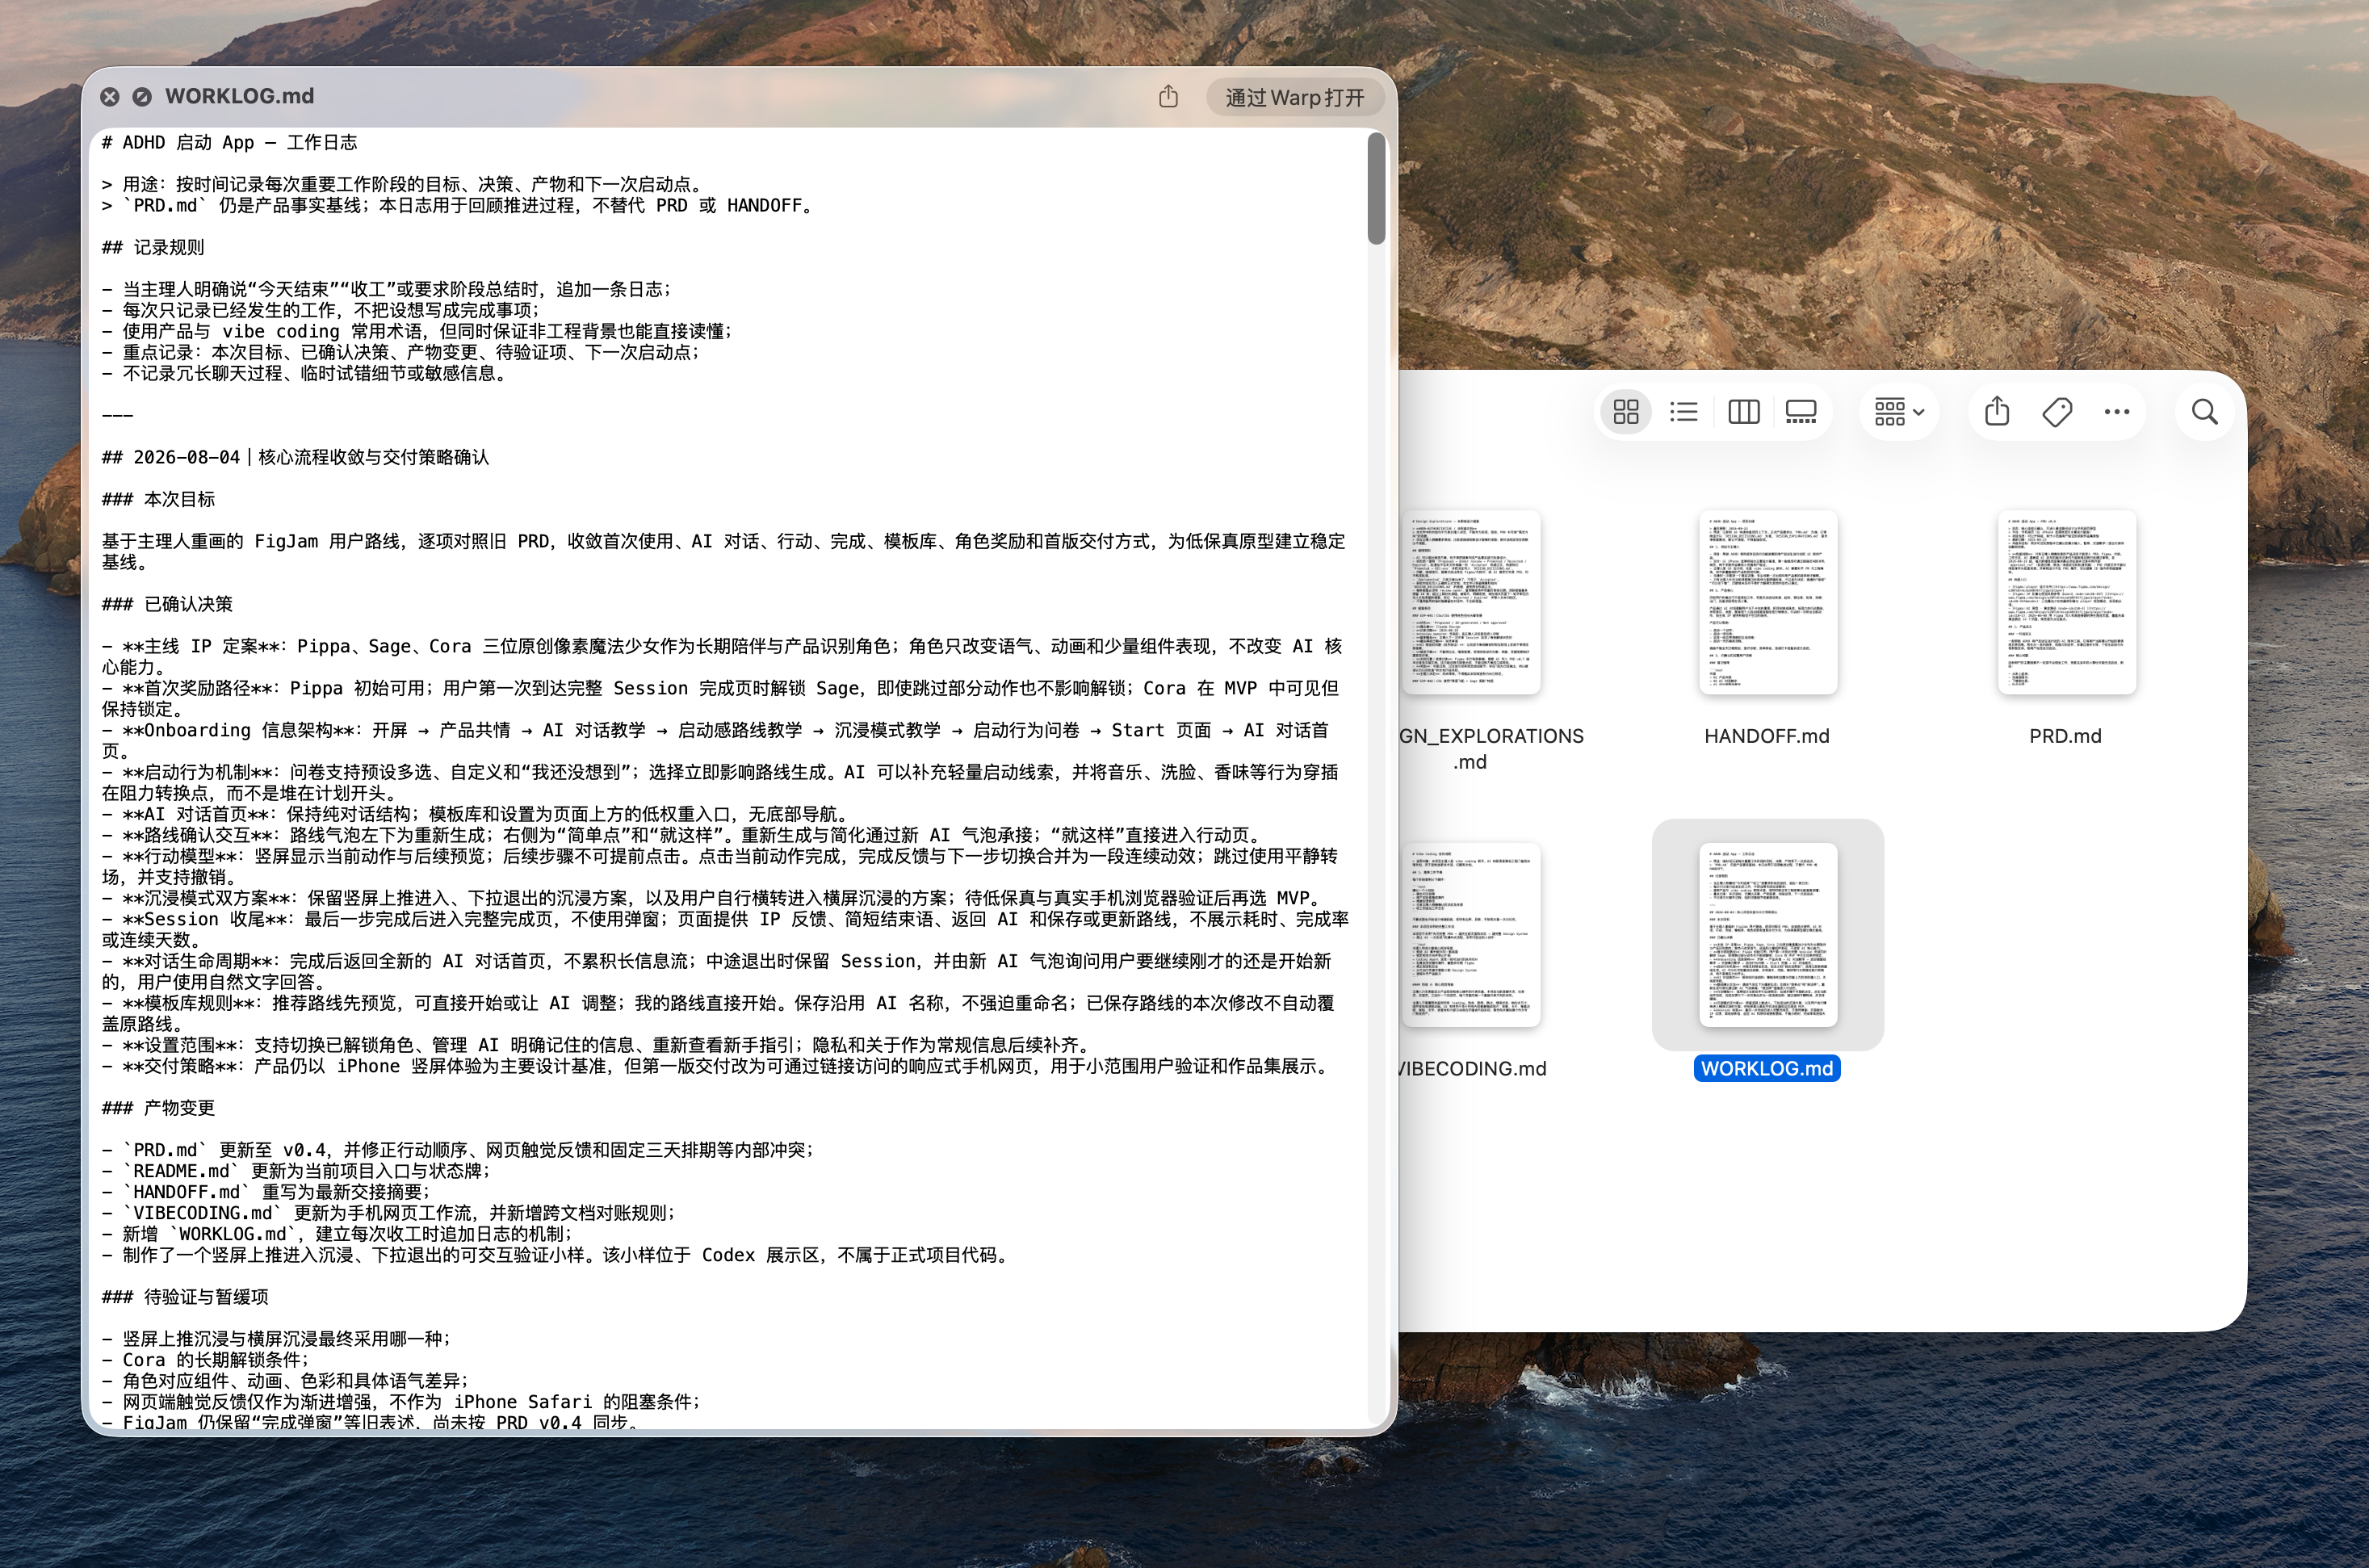Click the heading '# ADHD 启动 App — 工作日志'
This screenshot has height=1568, width=2369.
tap(230, 142)
